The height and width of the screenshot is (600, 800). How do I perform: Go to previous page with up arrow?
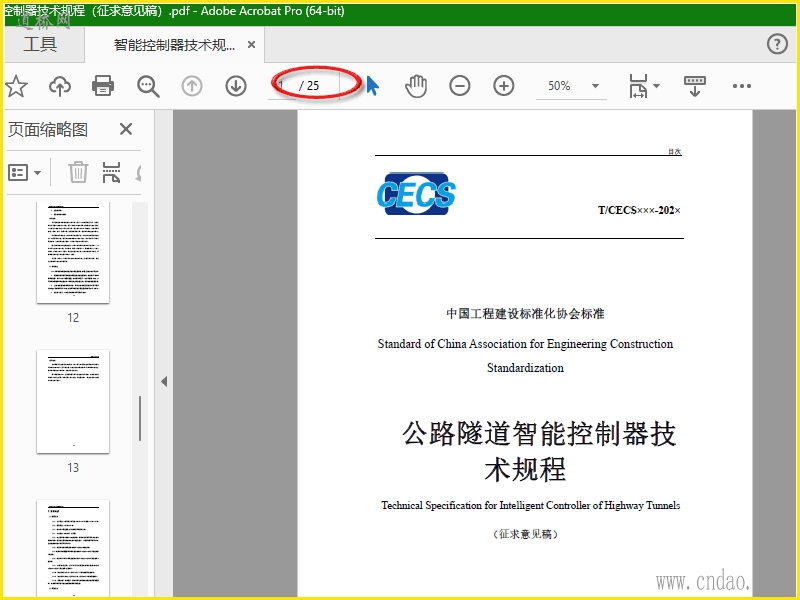(192, 86)
